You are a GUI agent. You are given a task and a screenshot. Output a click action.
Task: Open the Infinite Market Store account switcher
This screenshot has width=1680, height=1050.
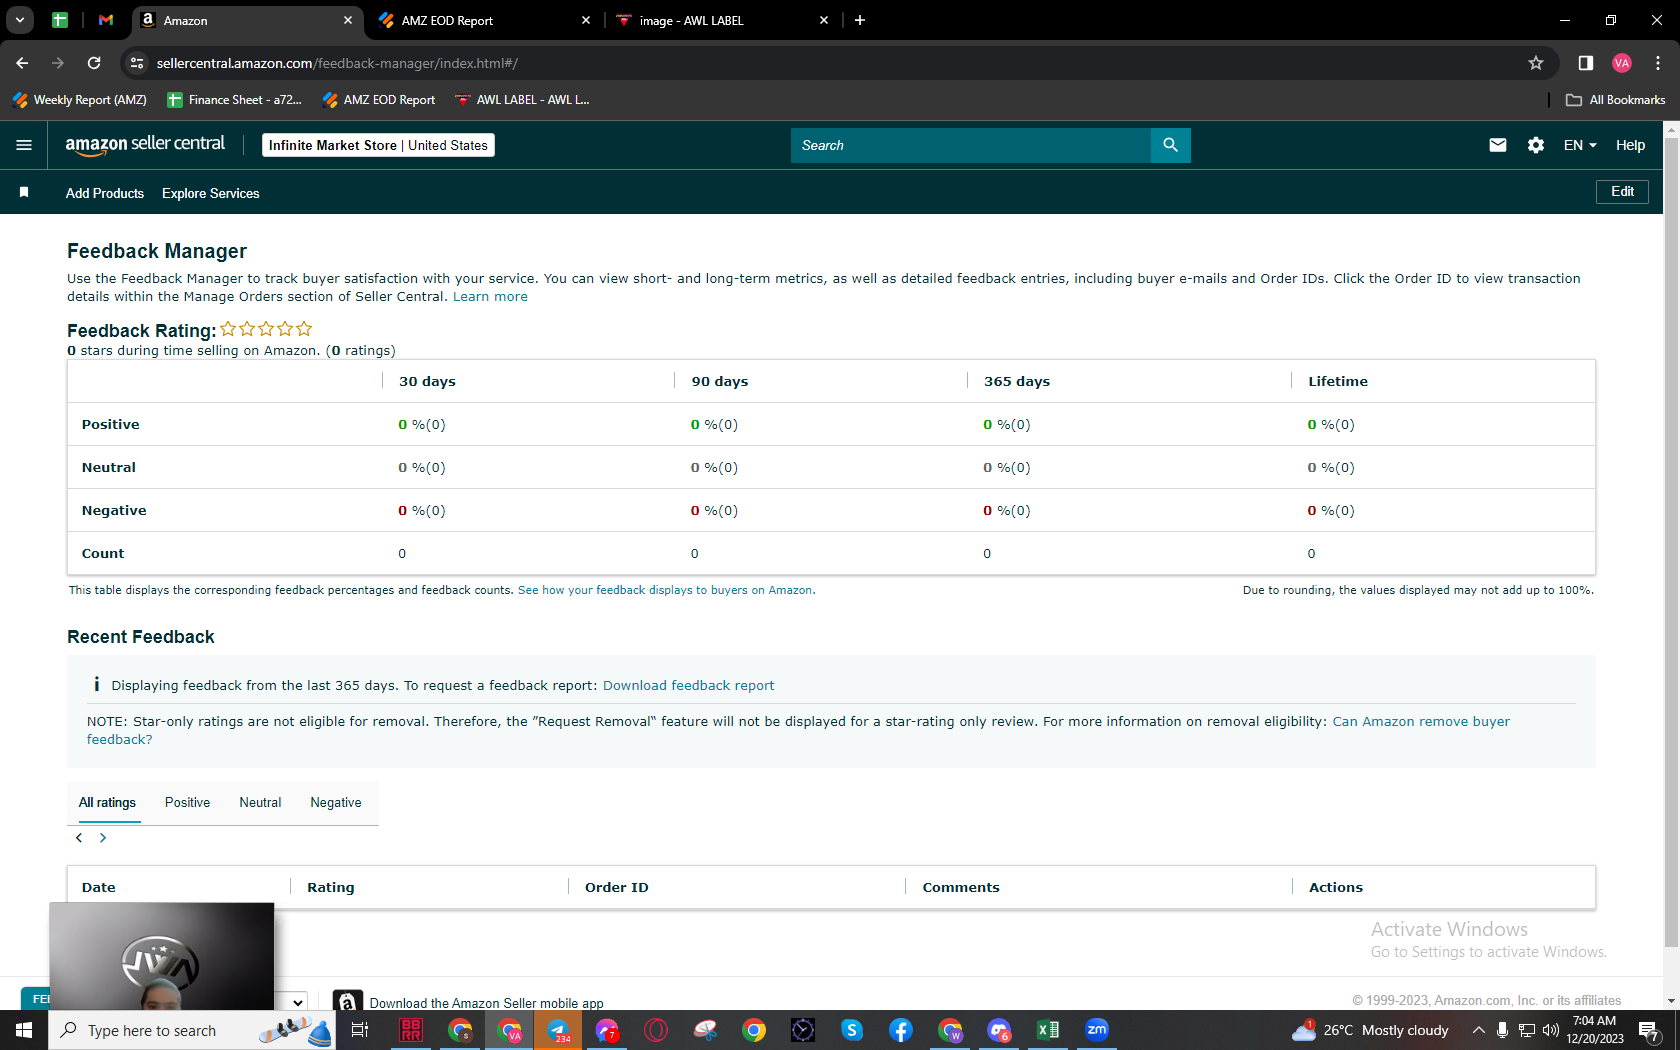[x=378, y=145]
